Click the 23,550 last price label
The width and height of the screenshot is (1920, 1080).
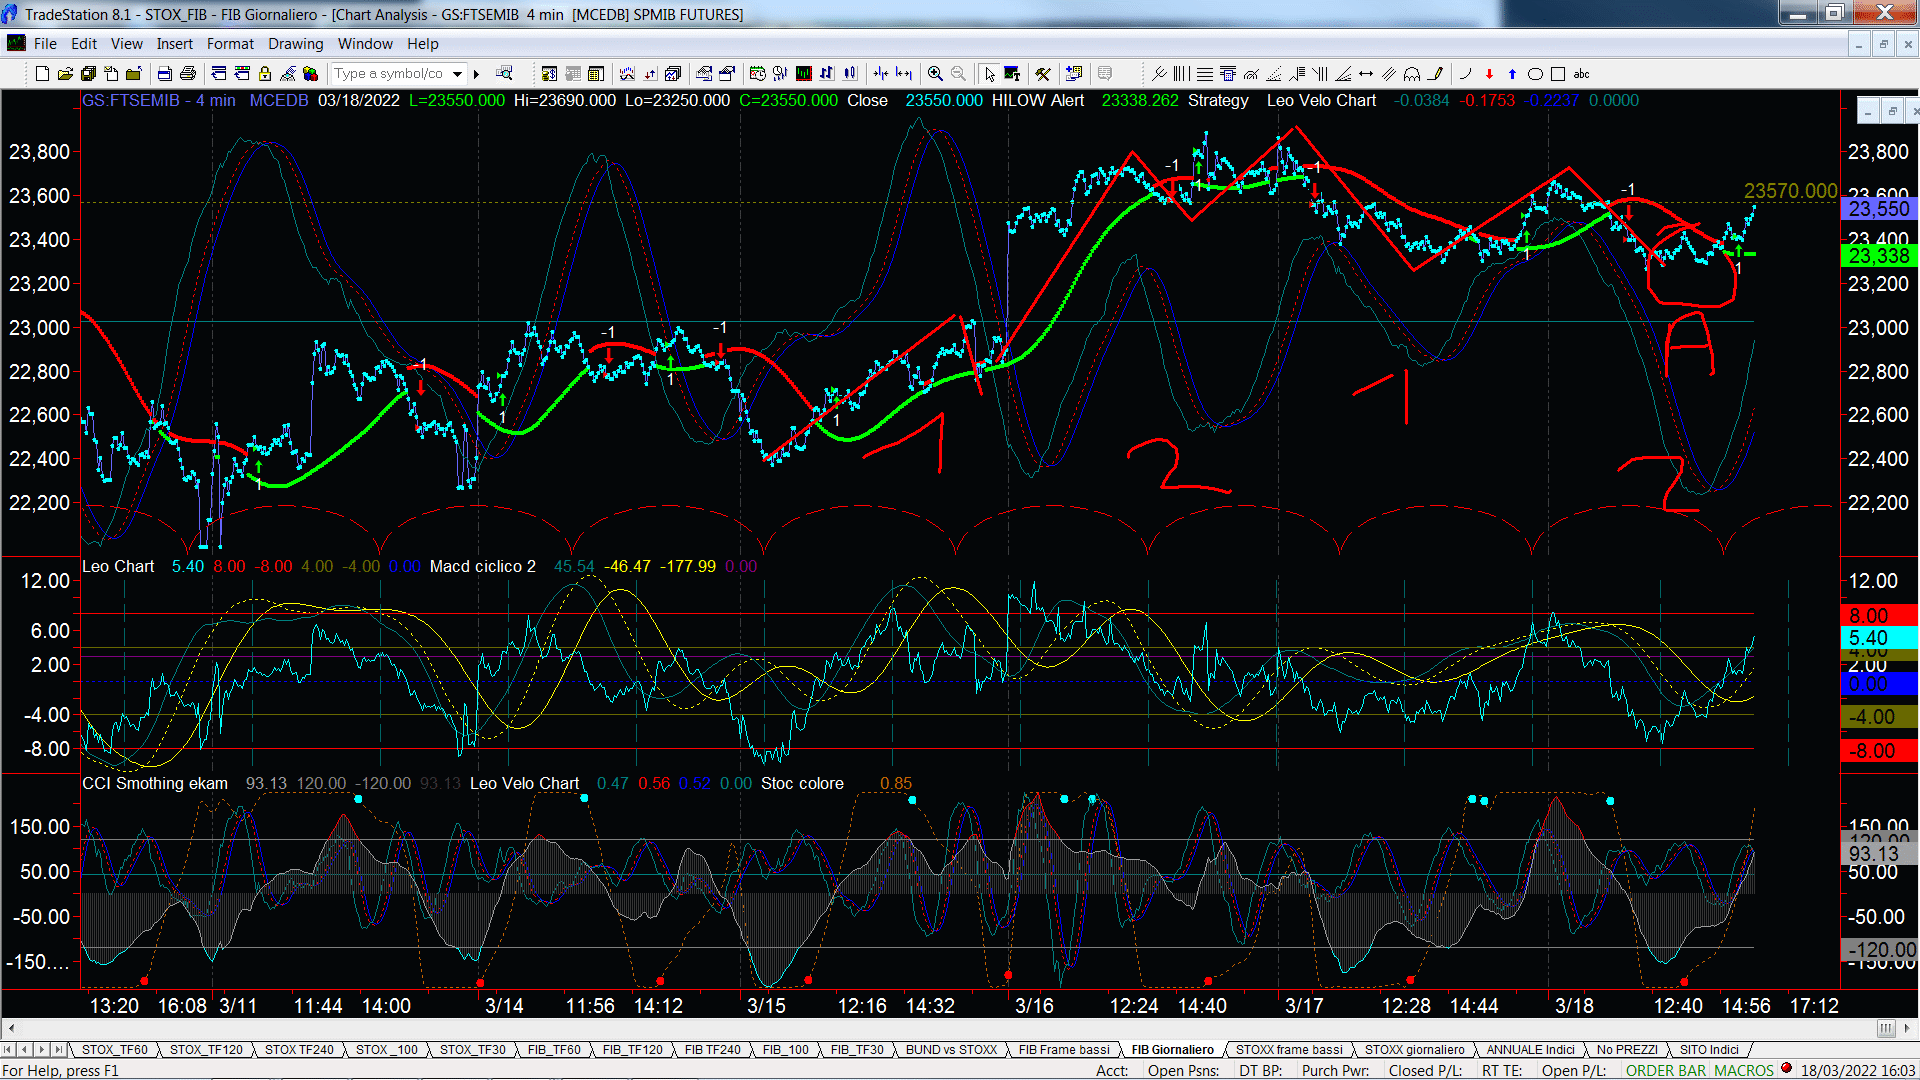[x=1879, y=209]
